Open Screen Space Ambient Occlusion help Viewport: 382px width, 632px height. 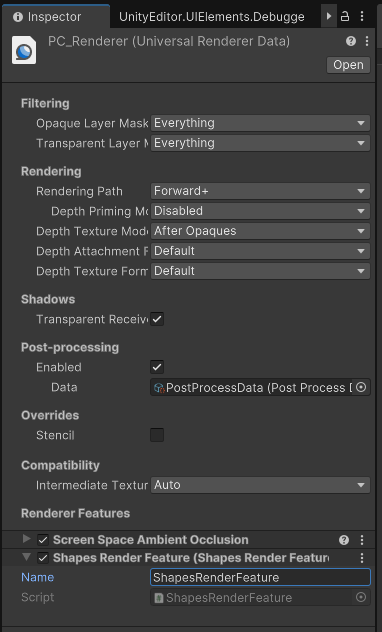pos(344,540)
